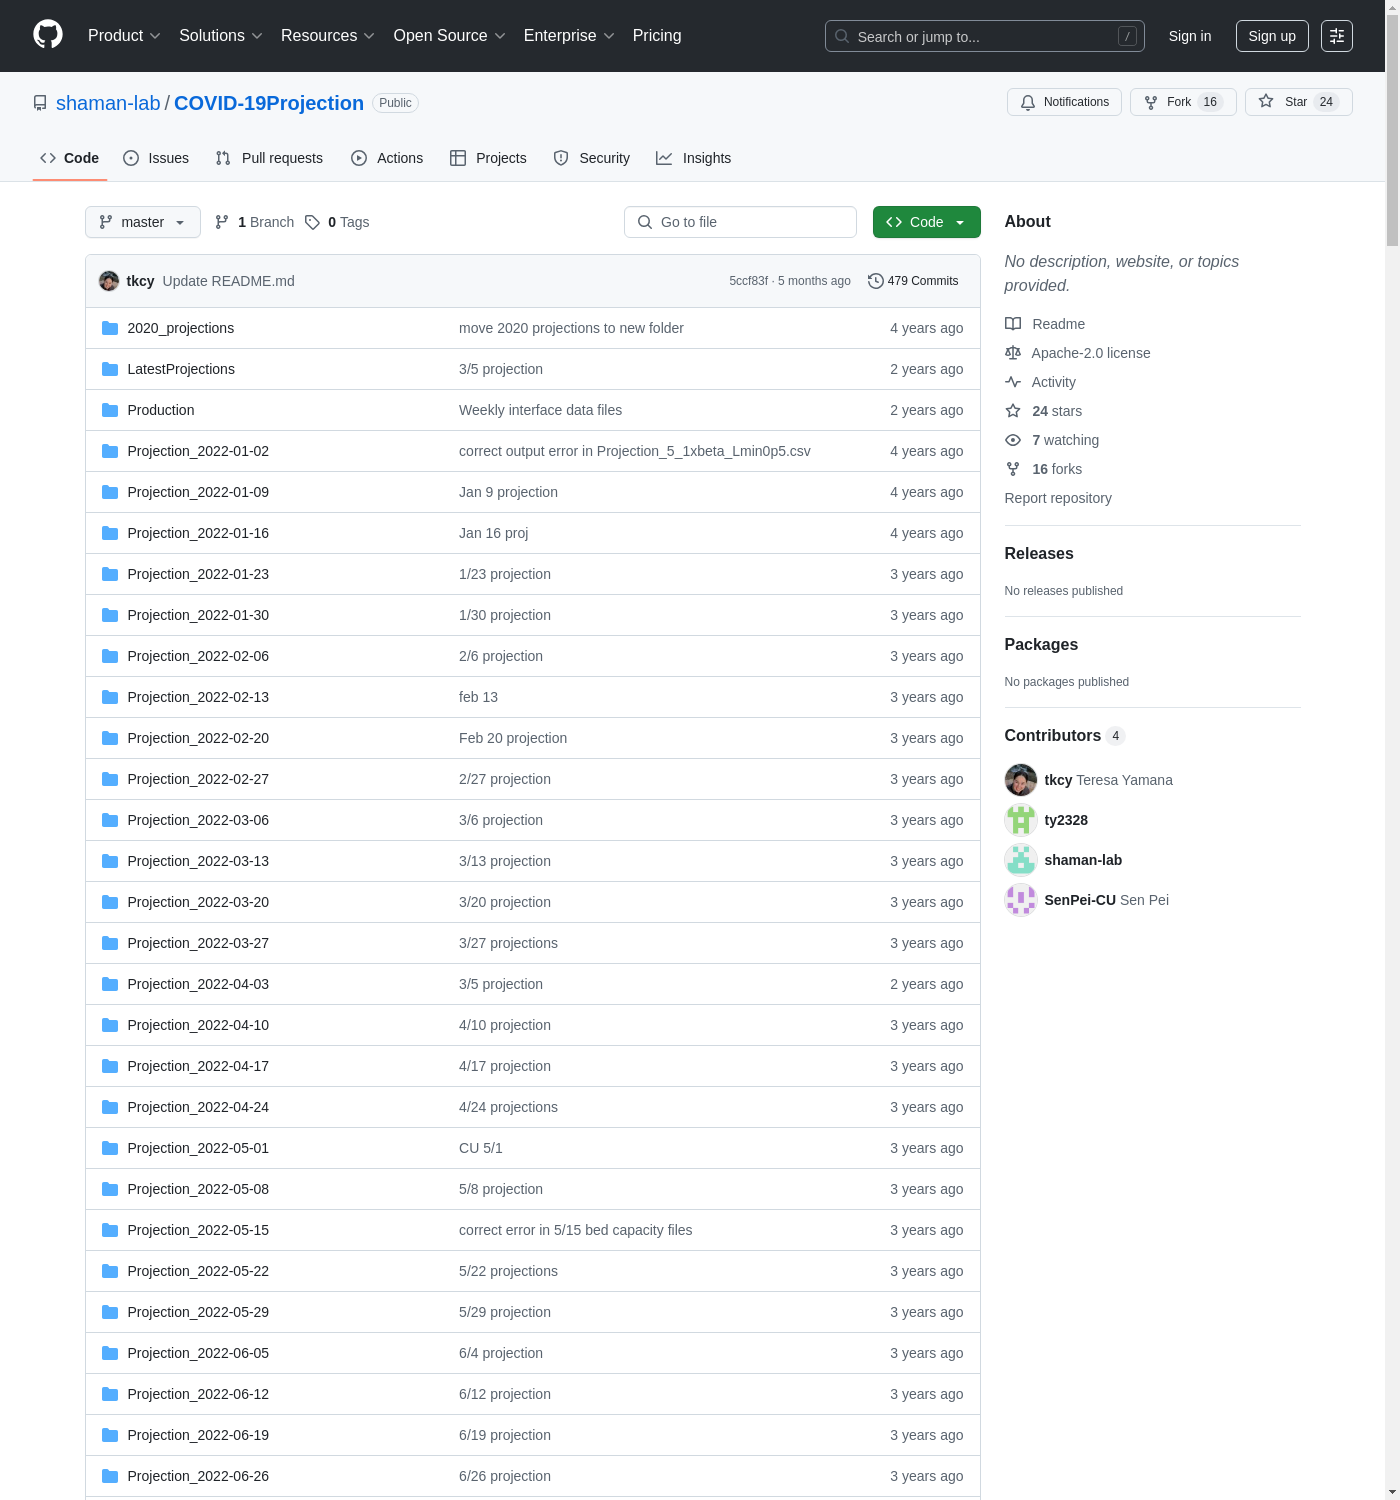Click the forks icon in About
This screenshot has width=1400, height=1500.
point(1013,469)
